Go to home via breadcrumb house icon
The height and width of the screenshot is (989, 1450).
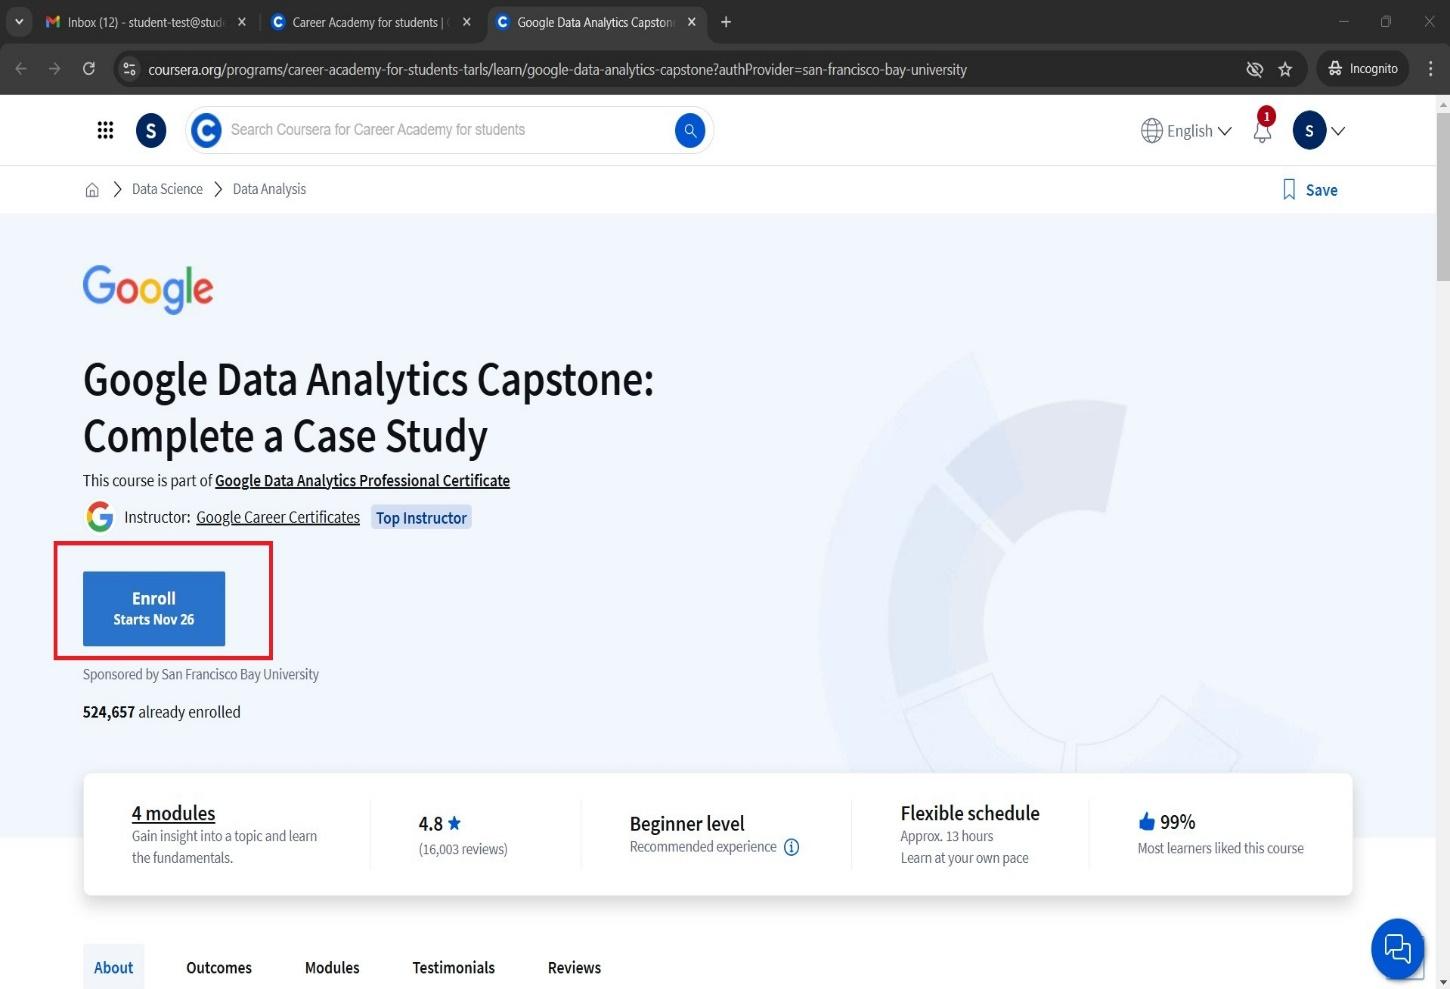tap(92, 190)
